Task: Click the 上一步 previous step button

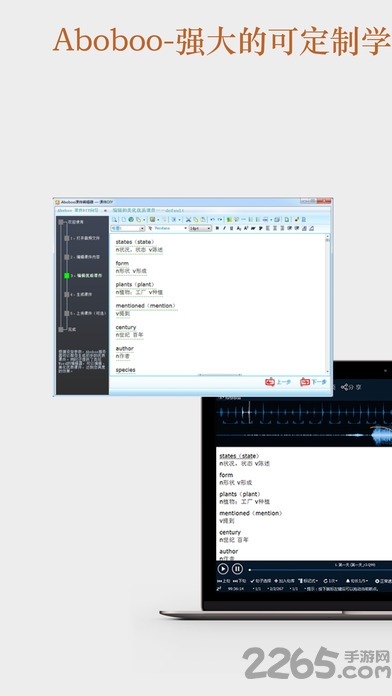Action: click(278, 382)
